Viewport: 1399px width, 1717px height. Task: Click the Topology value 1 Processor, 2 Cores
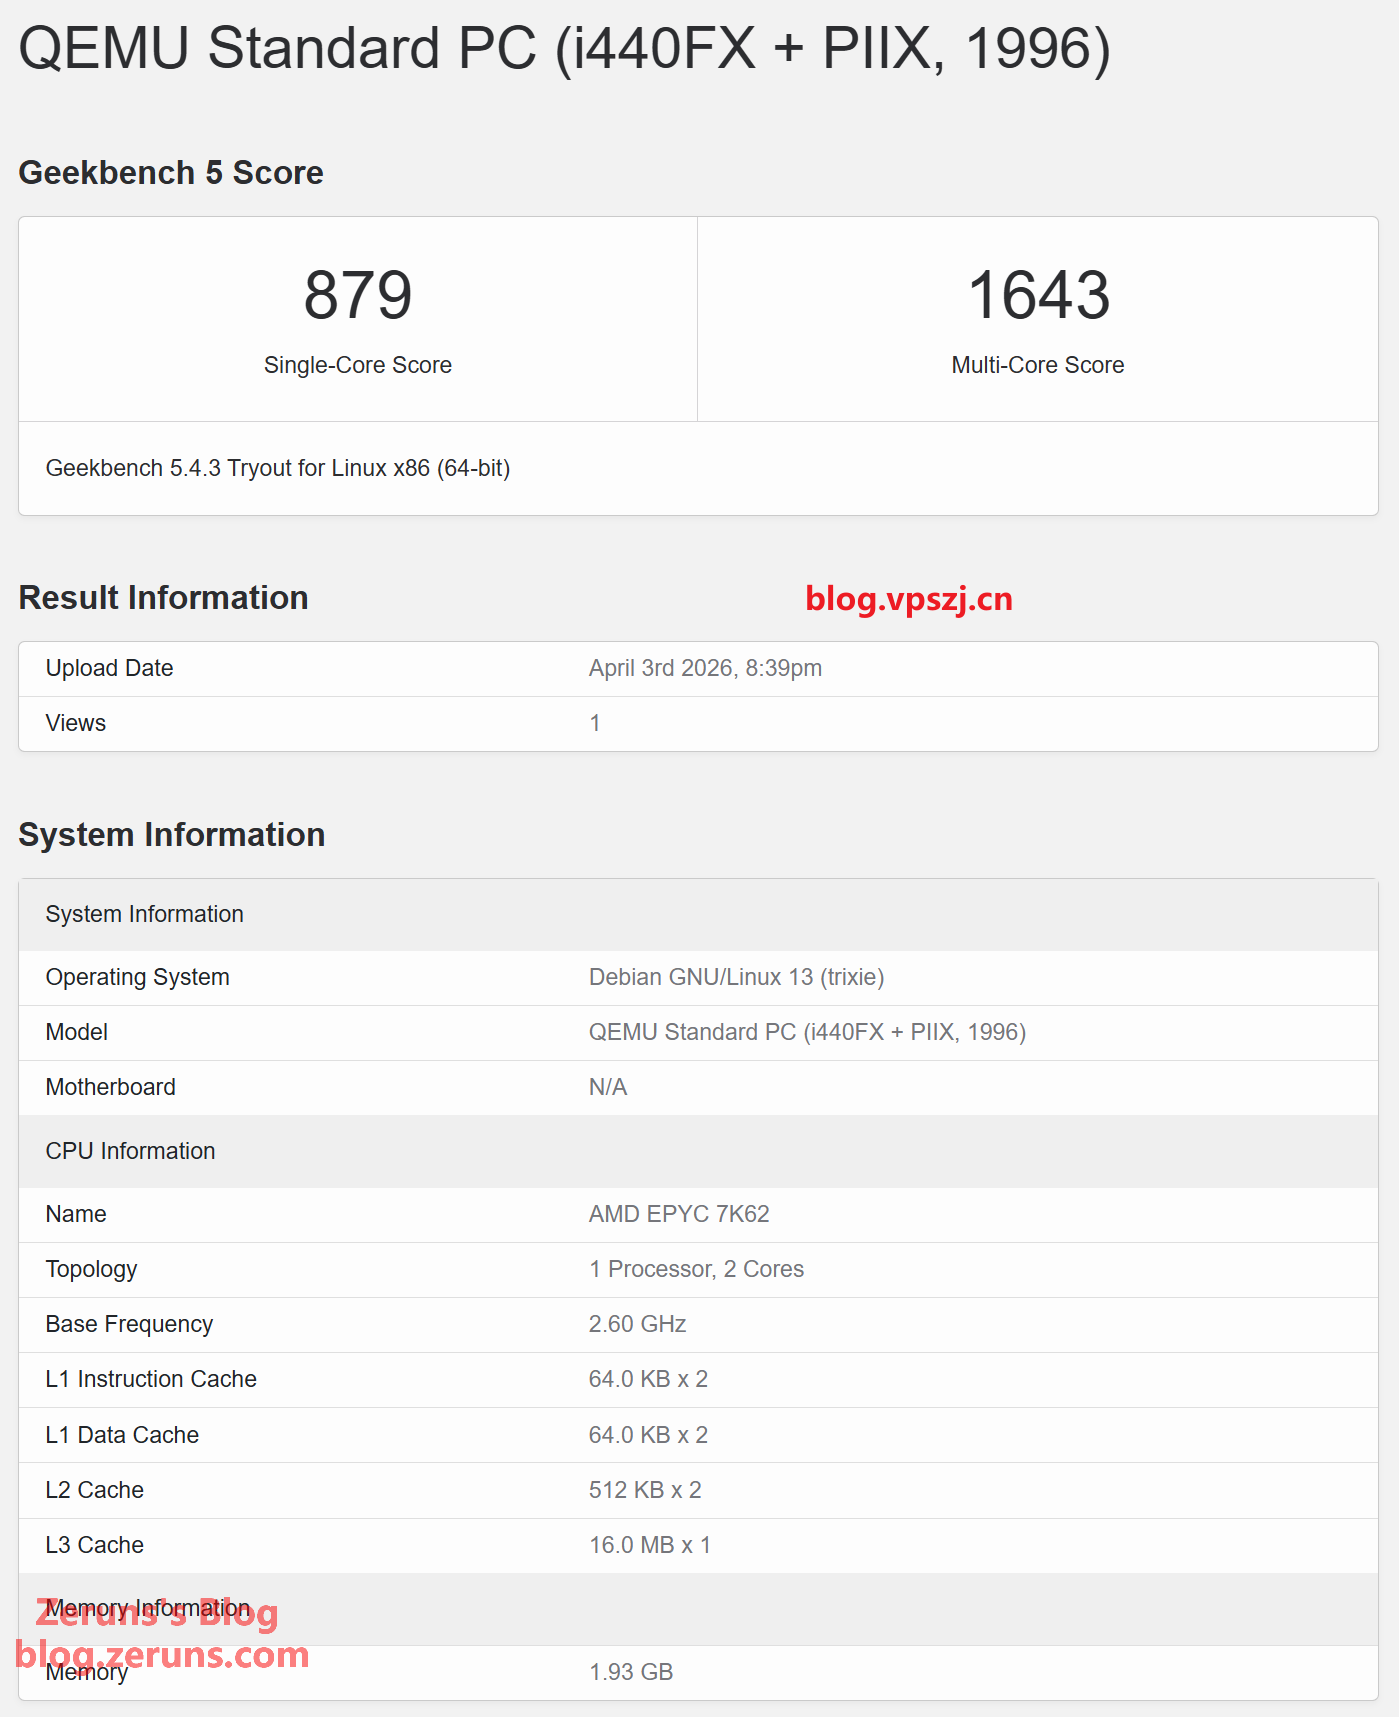click(696, 1269)
